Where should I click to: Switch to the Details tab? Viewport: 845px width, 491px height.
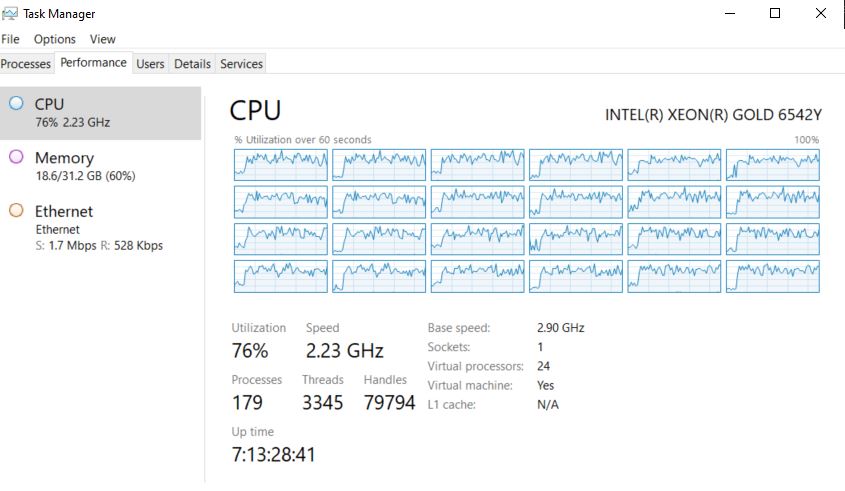pos(192,64)
